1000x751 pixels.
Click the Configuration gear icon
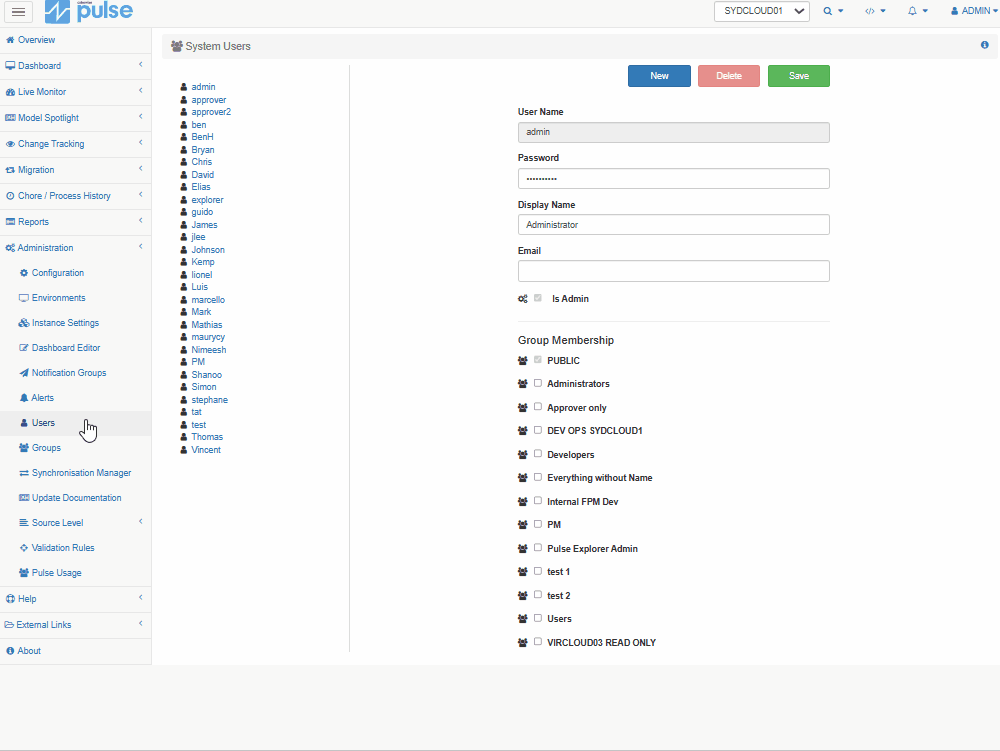click(x=24, y=273)
